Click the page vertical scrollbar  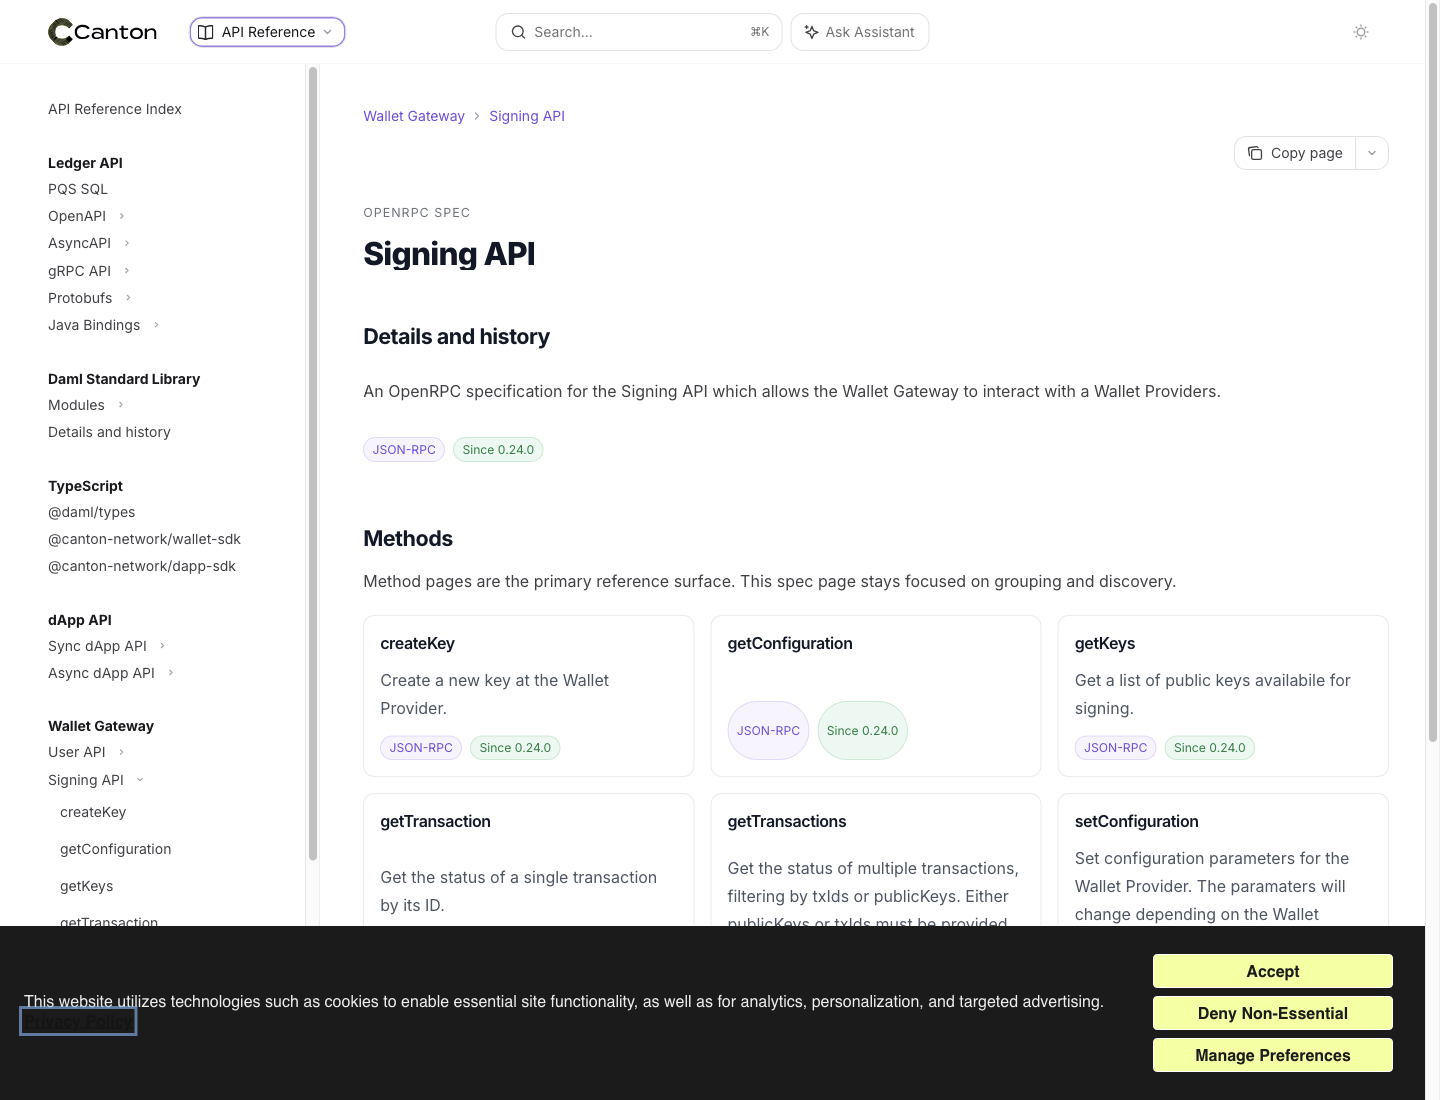(x=1433, y=370)
